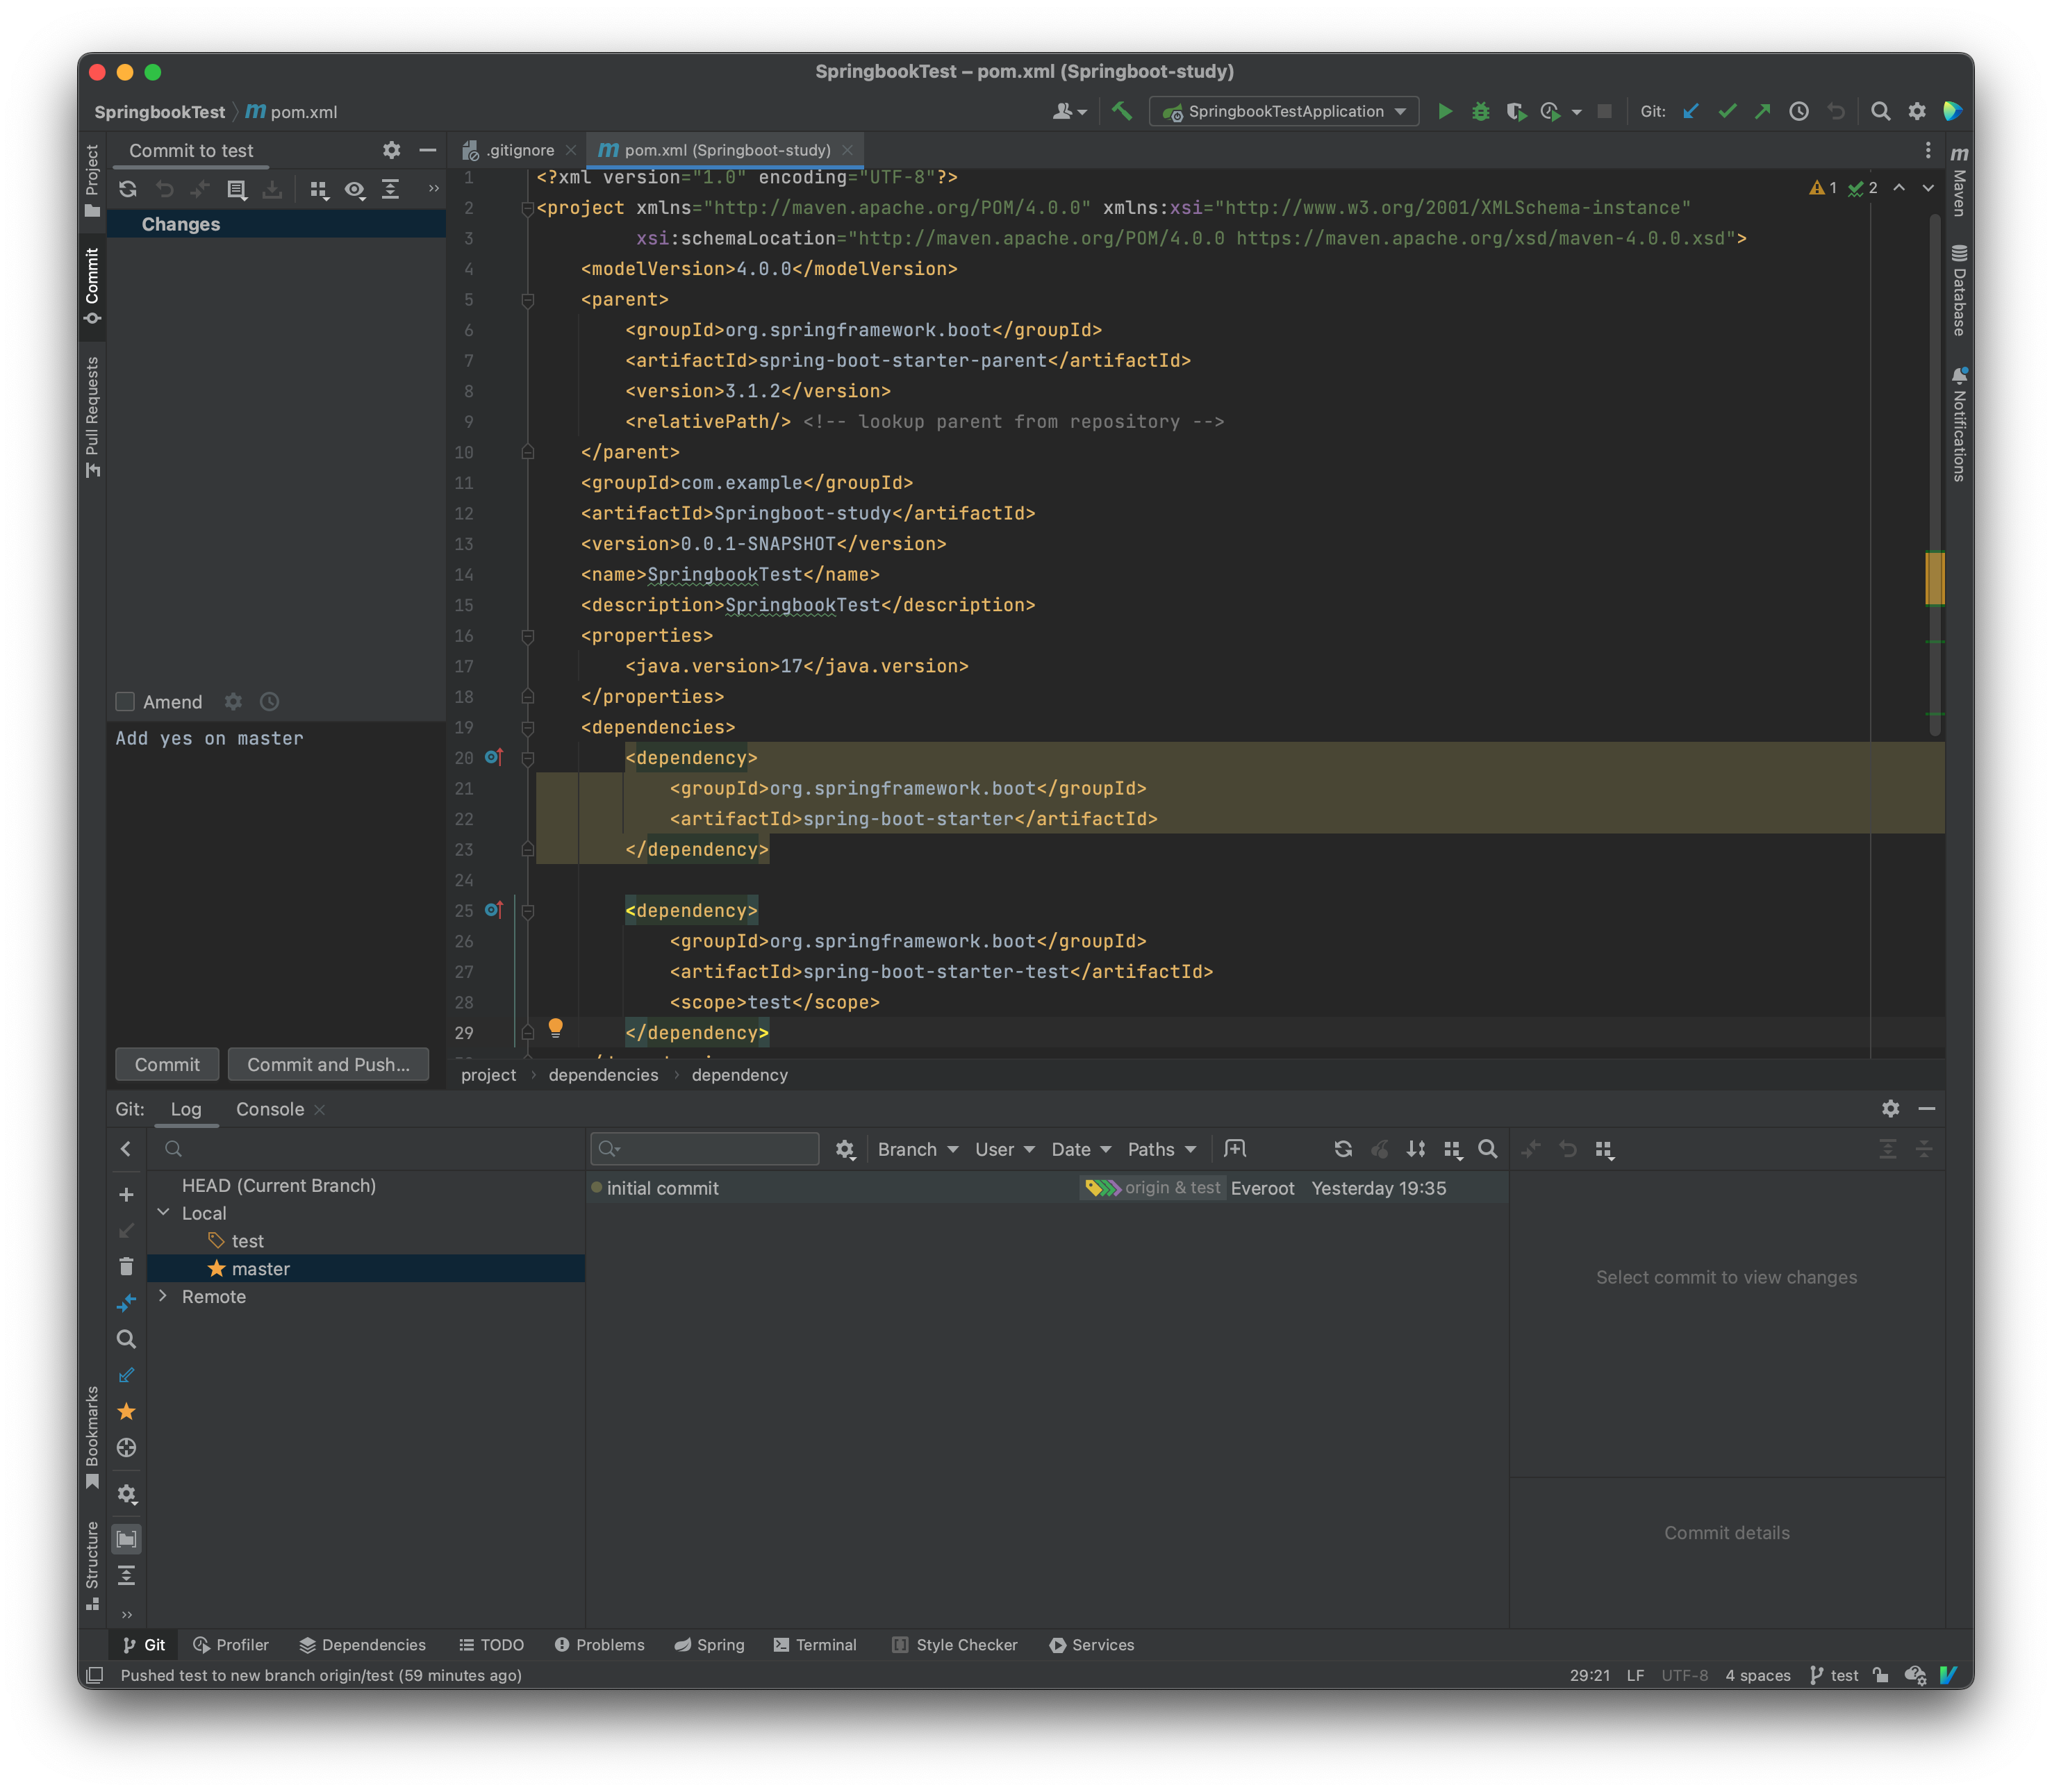The height and width of the screenshot is (1792, 2052).
Task: Open the Terminal tool window tab
Action: [x=815, y=1645]
